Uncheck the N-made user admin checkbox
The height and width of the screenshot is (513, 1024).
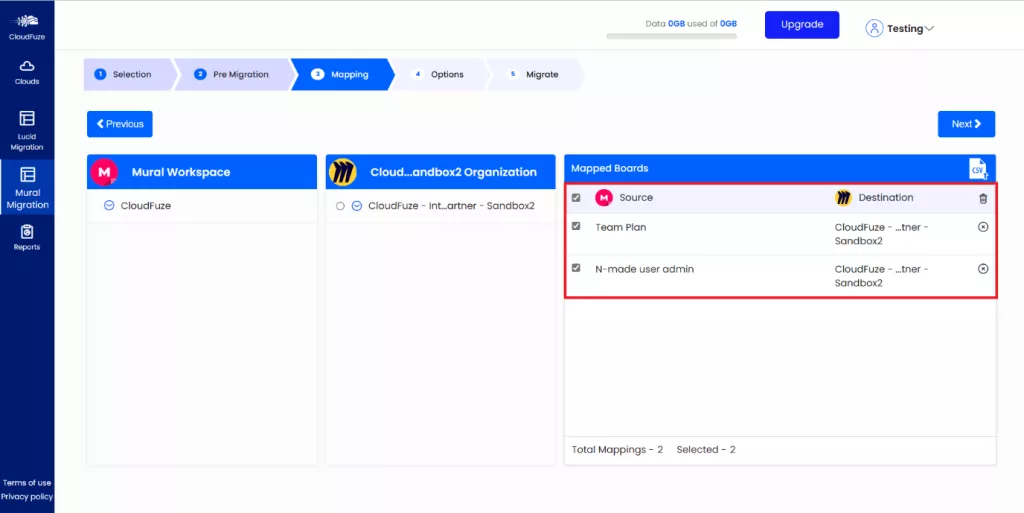(576, 268)
